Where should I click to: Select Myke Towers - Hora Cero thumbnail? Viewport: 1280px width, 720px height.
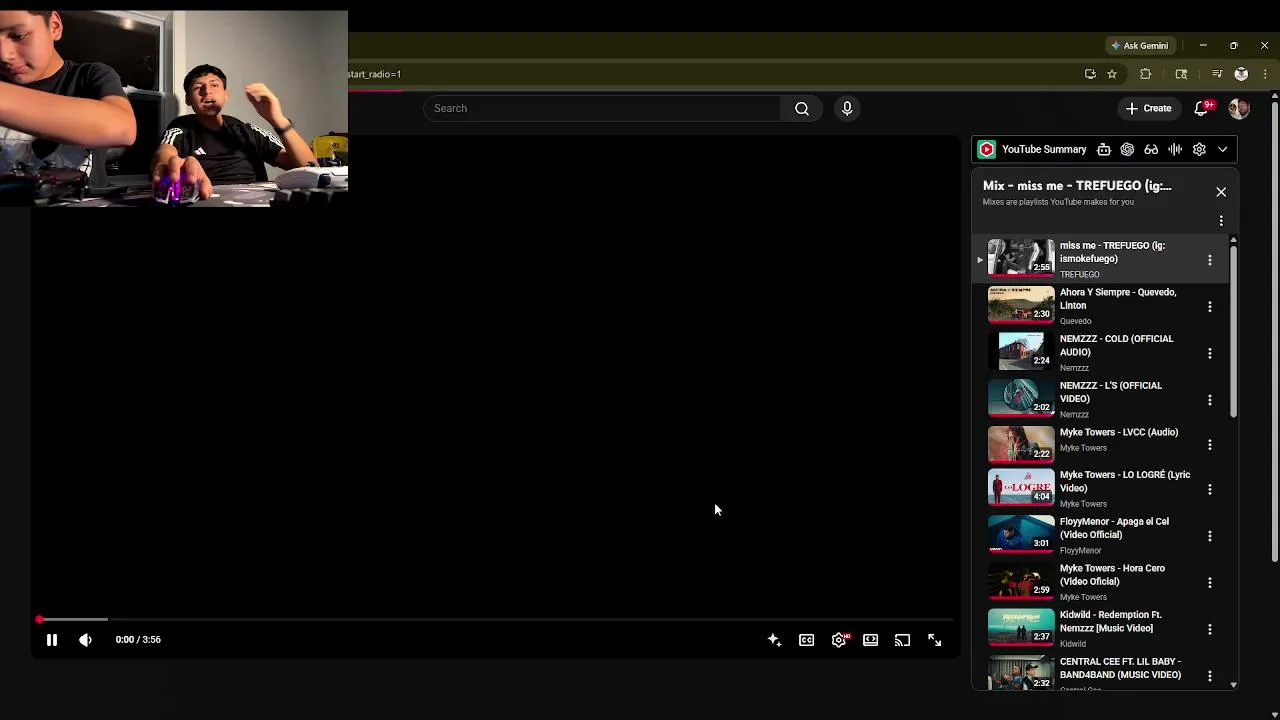point(1021,581)
